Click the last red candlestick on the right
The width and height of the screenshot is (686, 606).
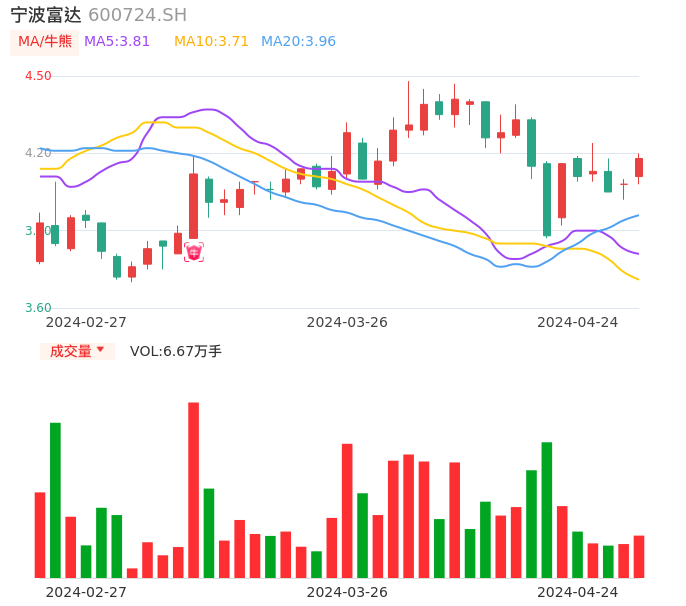coord(639,167)
